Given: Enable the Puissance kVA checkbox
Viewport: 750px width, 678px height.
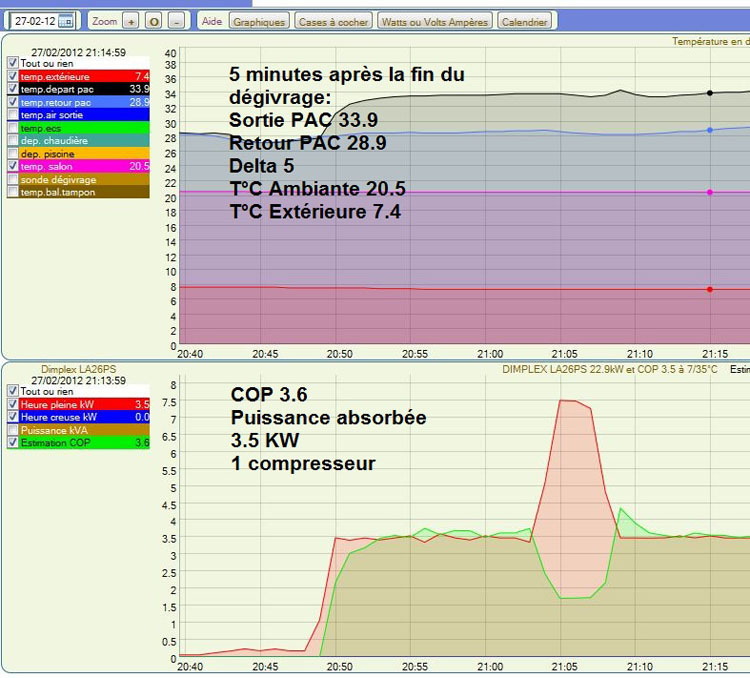Looking at the screenshot, I should (12, 429).
